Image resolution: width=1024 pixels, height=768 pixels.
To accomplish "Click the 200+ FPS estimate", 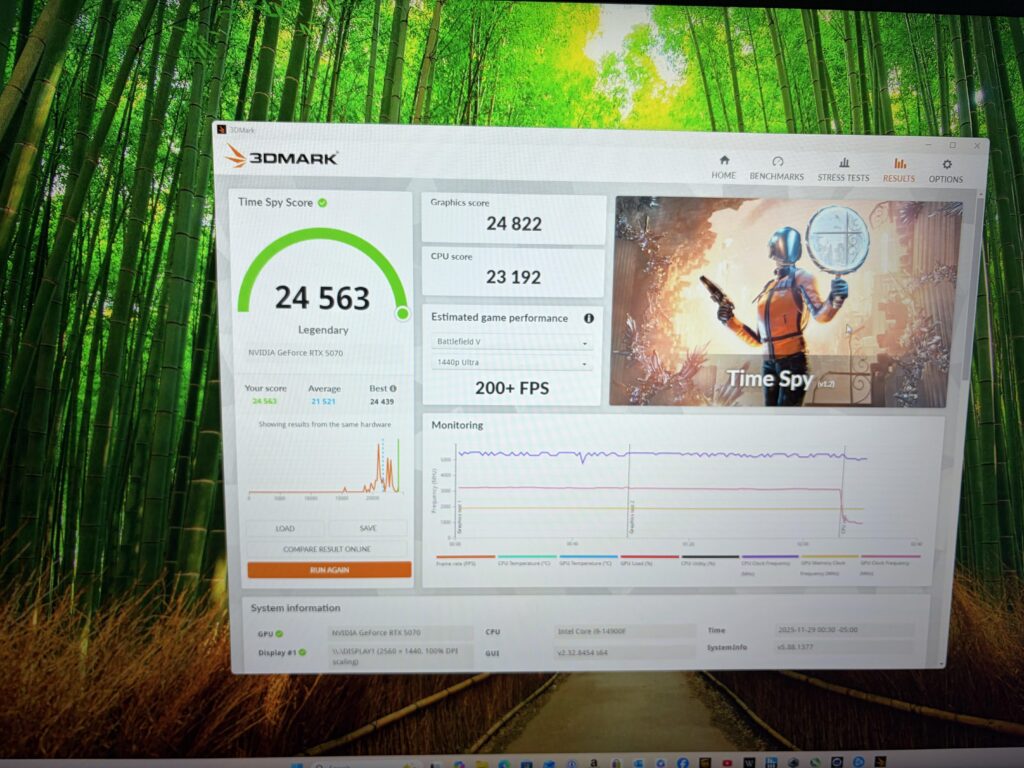I will tap(512, 388).
